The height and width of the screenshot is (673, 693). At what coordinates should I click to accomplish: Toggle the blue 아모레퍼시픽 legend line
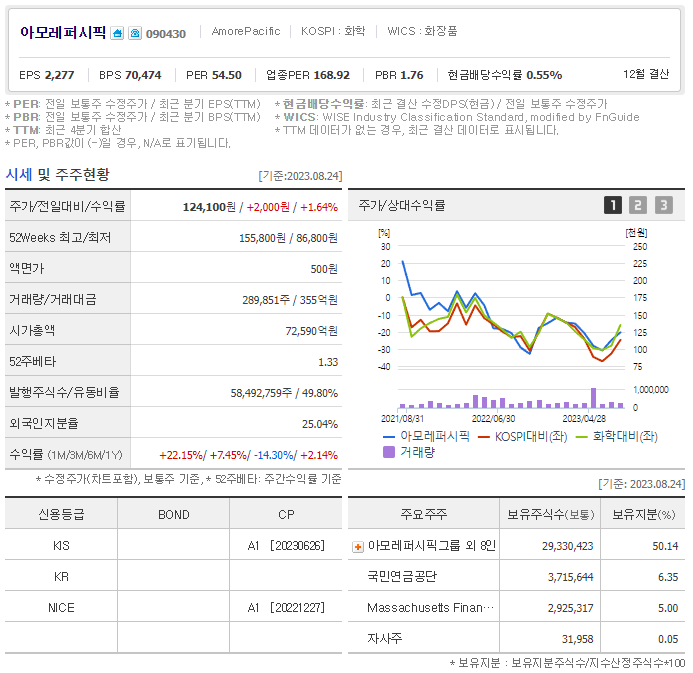point(426,437)
